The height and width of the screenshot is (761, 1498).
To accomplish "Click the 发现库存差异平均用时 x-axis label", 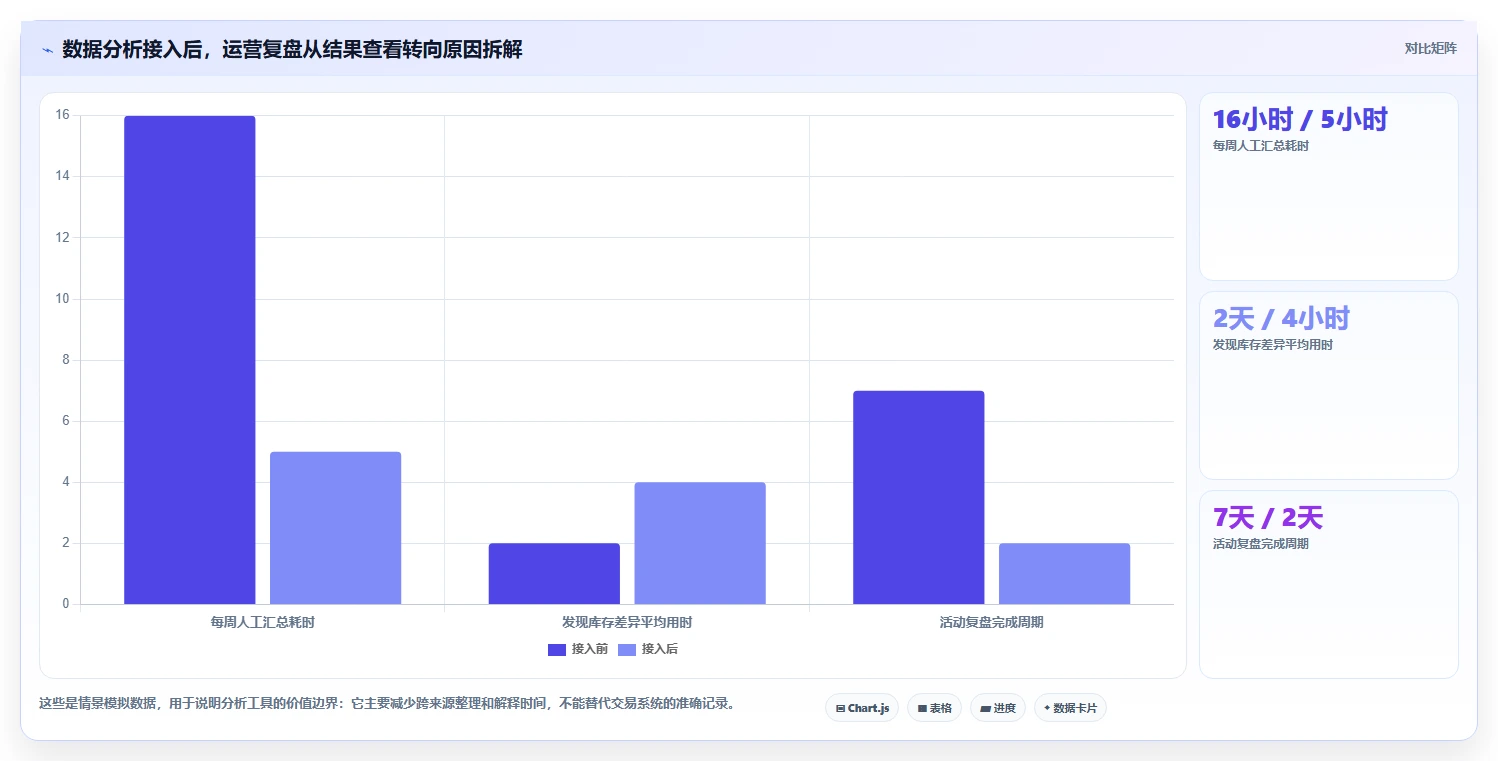I will 627,622.
